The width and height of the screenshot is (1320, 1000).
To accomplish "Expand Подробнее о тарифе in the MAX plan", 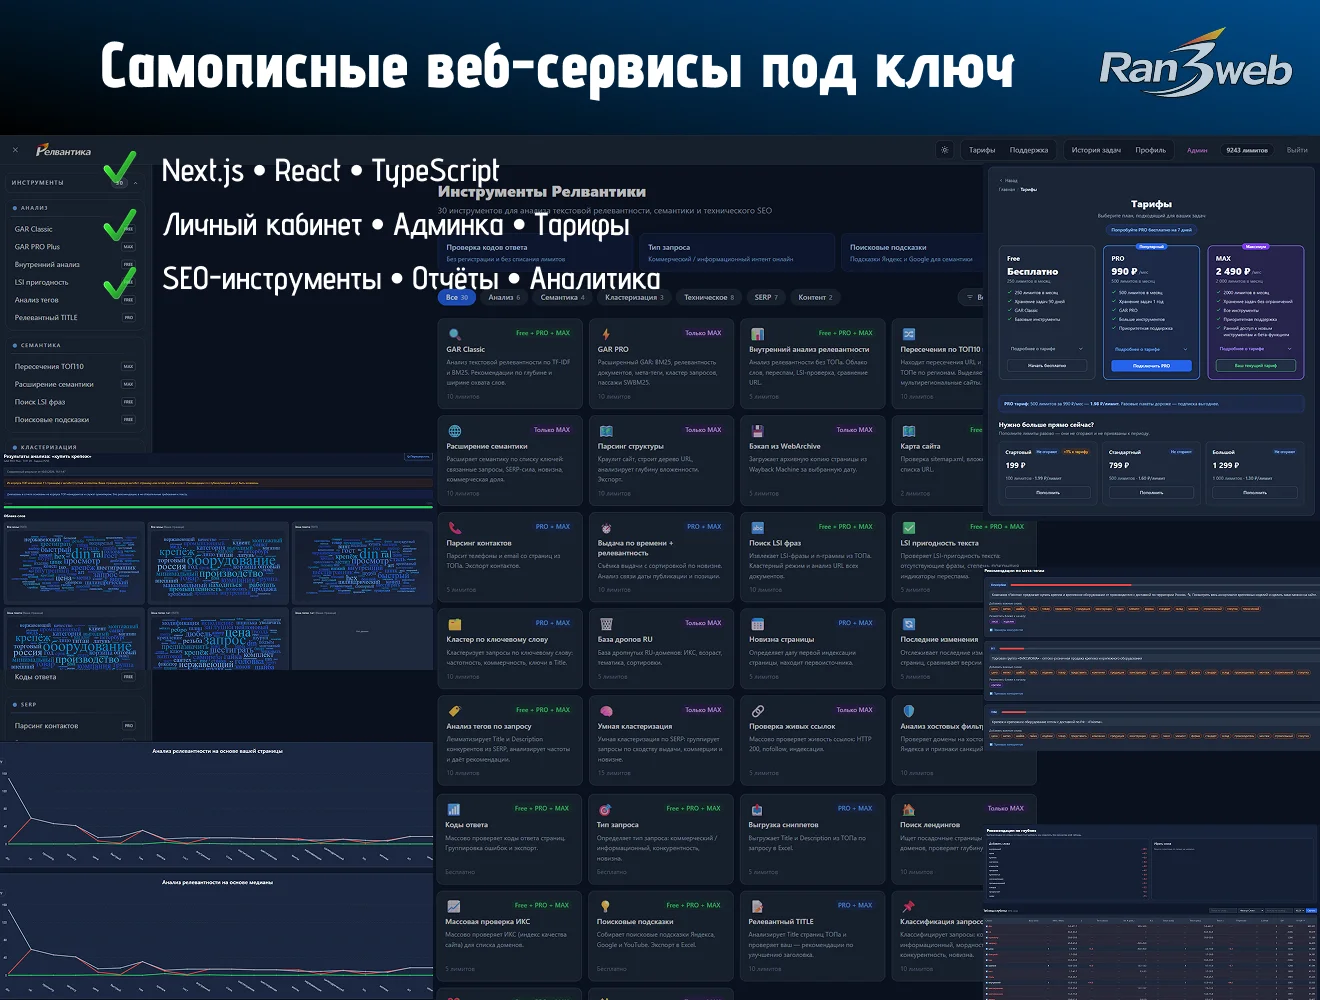I will click(x=1255, y=349).
